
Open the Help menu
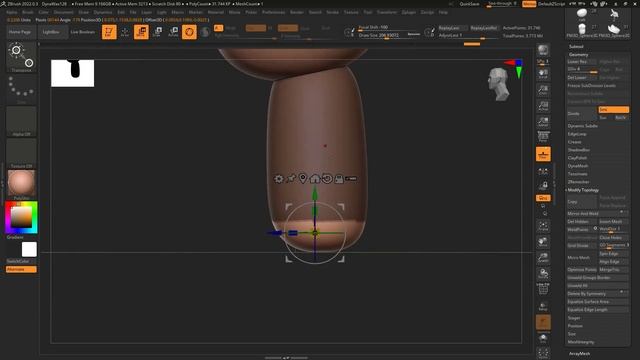443,12
